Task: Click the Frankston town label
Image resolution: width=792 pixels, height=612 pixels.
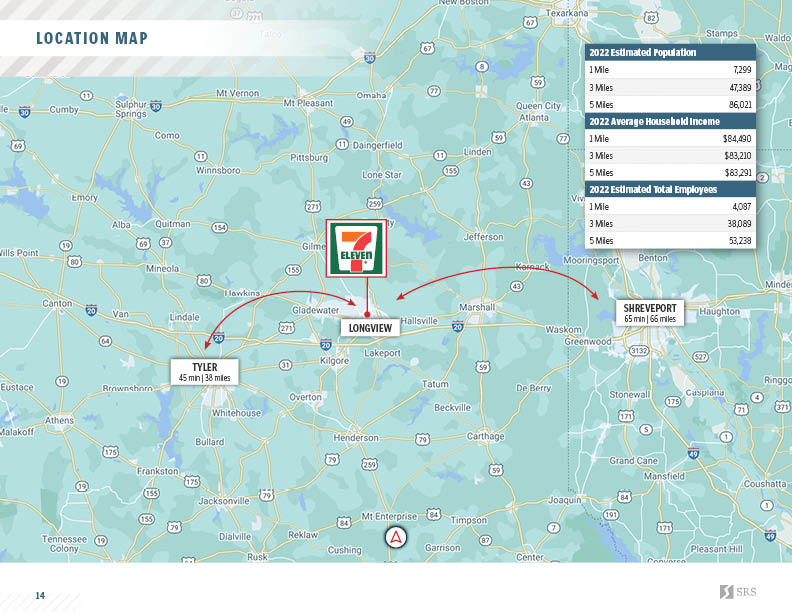Action: point(158,471)
